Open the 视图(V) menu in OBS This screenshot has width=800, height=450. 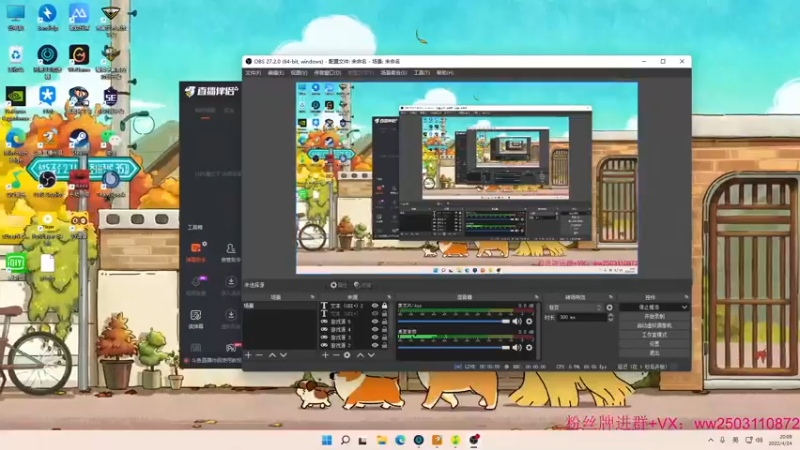[x=299, y=73]
